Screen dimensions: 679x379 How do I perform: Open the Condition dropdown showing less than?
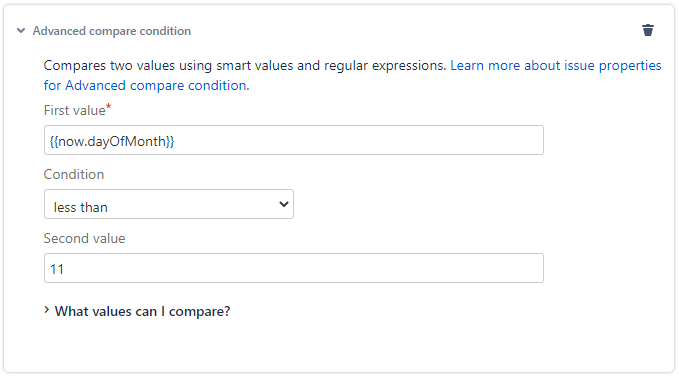(x=169, y=204)
